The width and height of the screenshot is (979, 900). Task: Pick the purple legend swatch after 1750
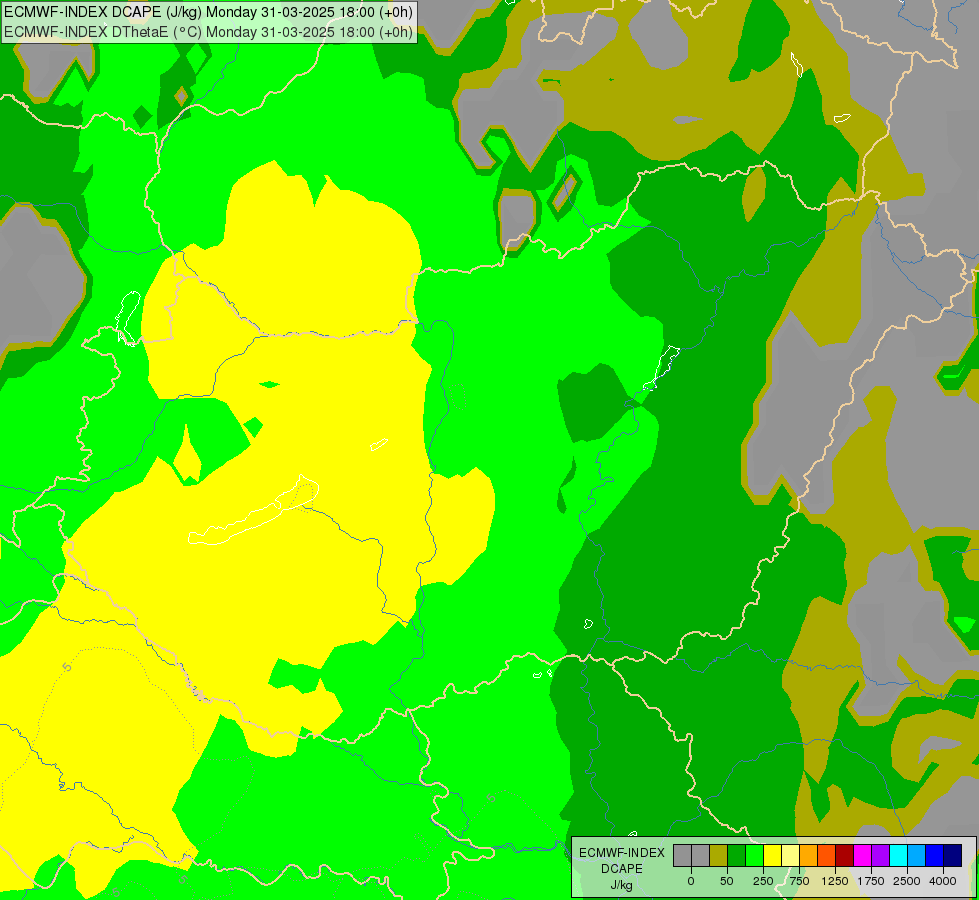[881, 856]
